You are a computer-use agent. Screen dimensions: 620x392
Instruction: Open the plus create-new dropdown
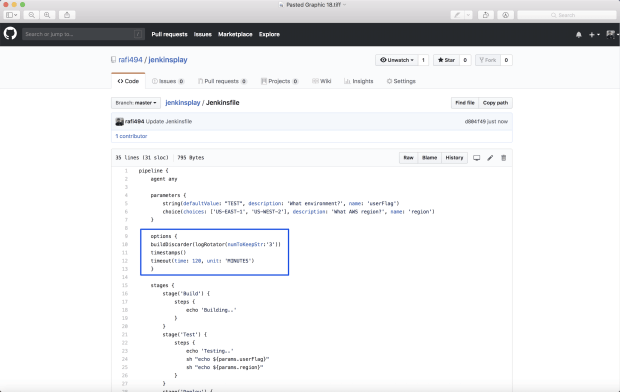tap(594, 35)
